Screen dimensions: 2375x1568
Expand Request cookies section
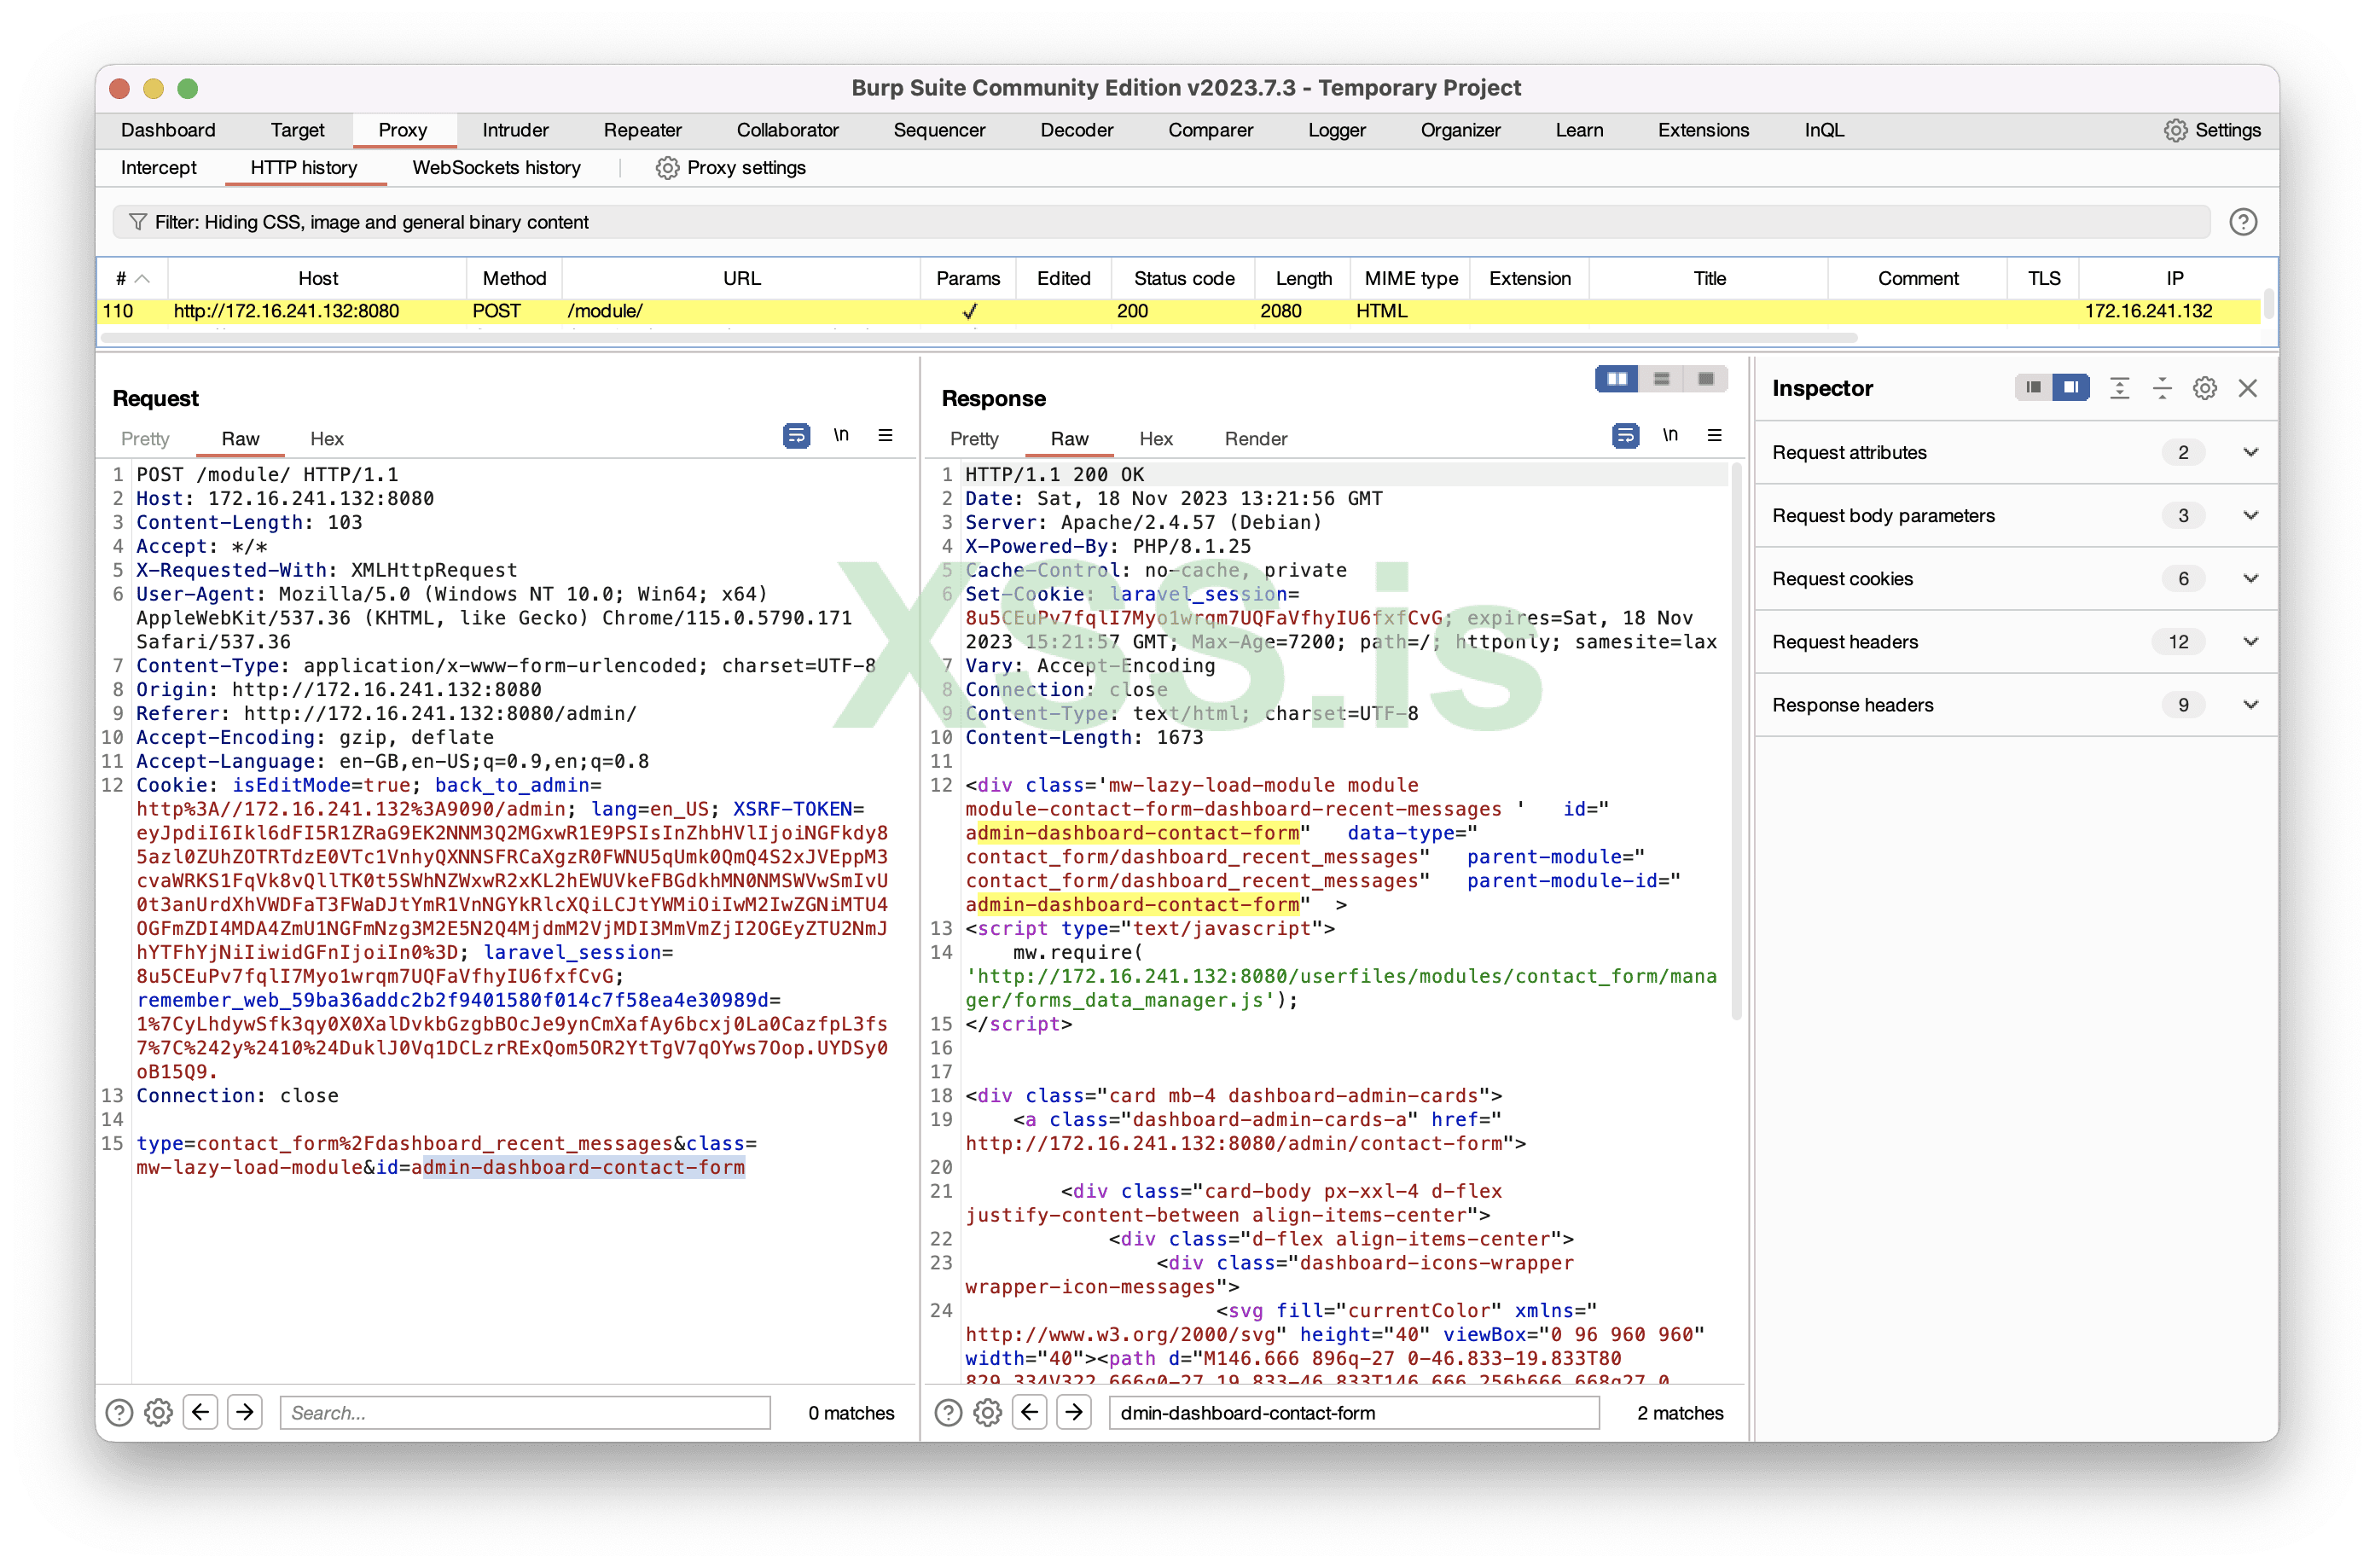click(x=2250, y=579)
